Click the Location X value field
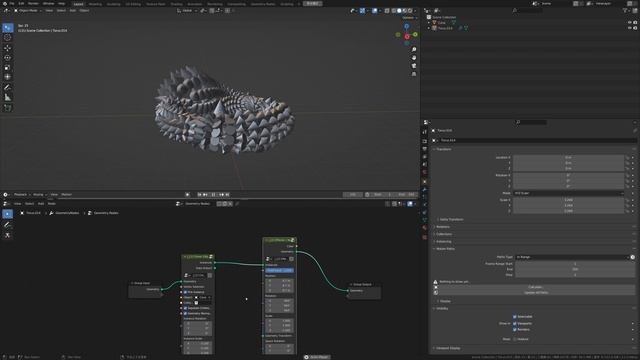Screen dimensions: 640x360 point(569,157)
